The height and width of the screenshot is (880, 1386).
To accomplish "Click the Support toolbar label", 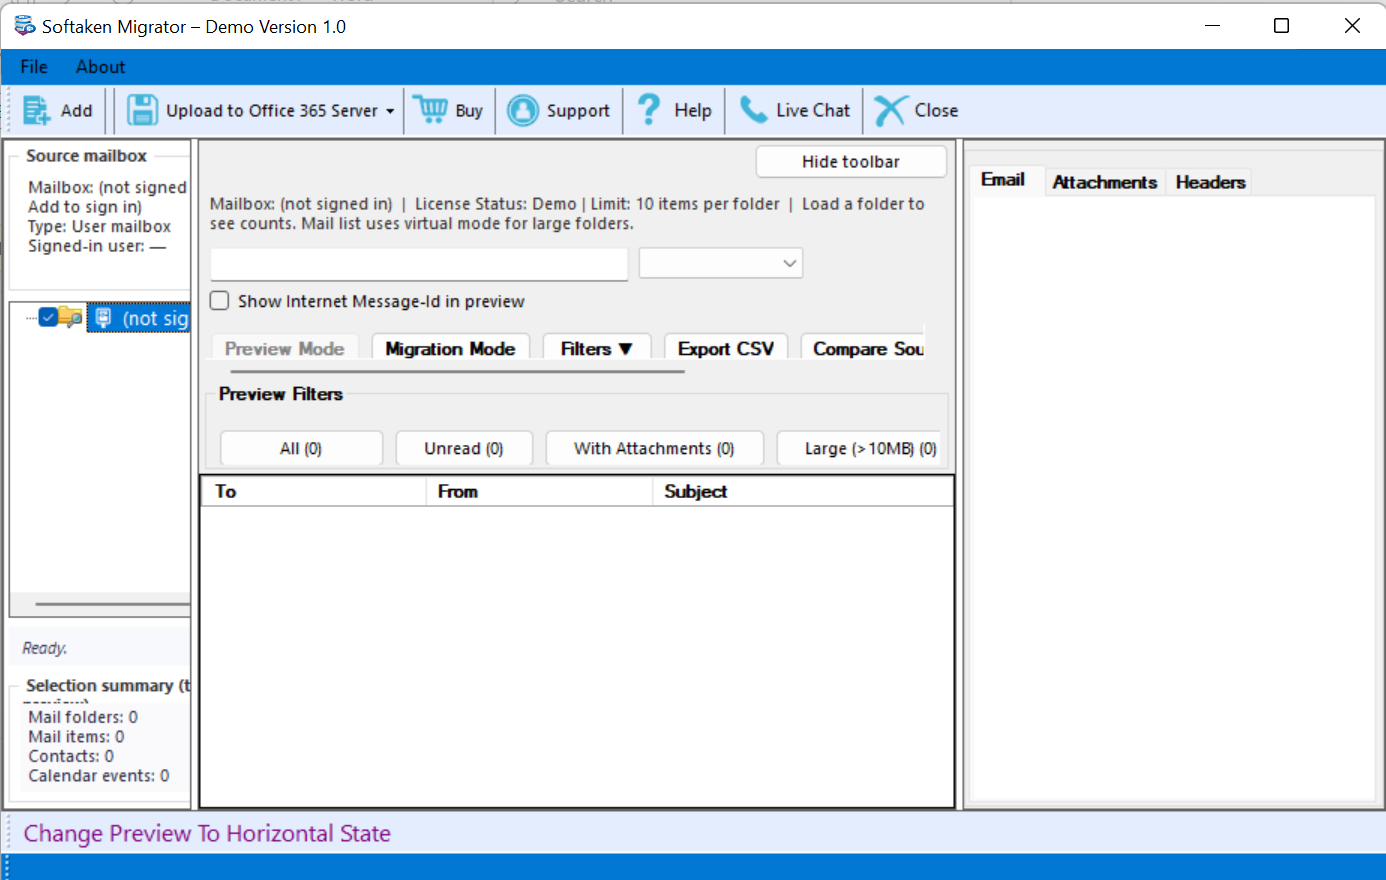I will click(578, 111).
